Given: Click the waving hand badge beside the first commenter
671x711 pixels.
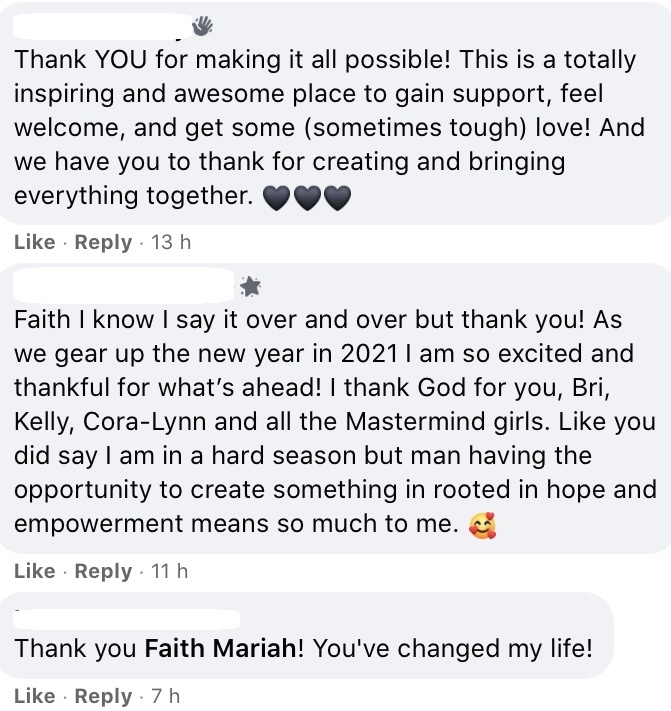Looking at the screenshot, I should [203, 26].
